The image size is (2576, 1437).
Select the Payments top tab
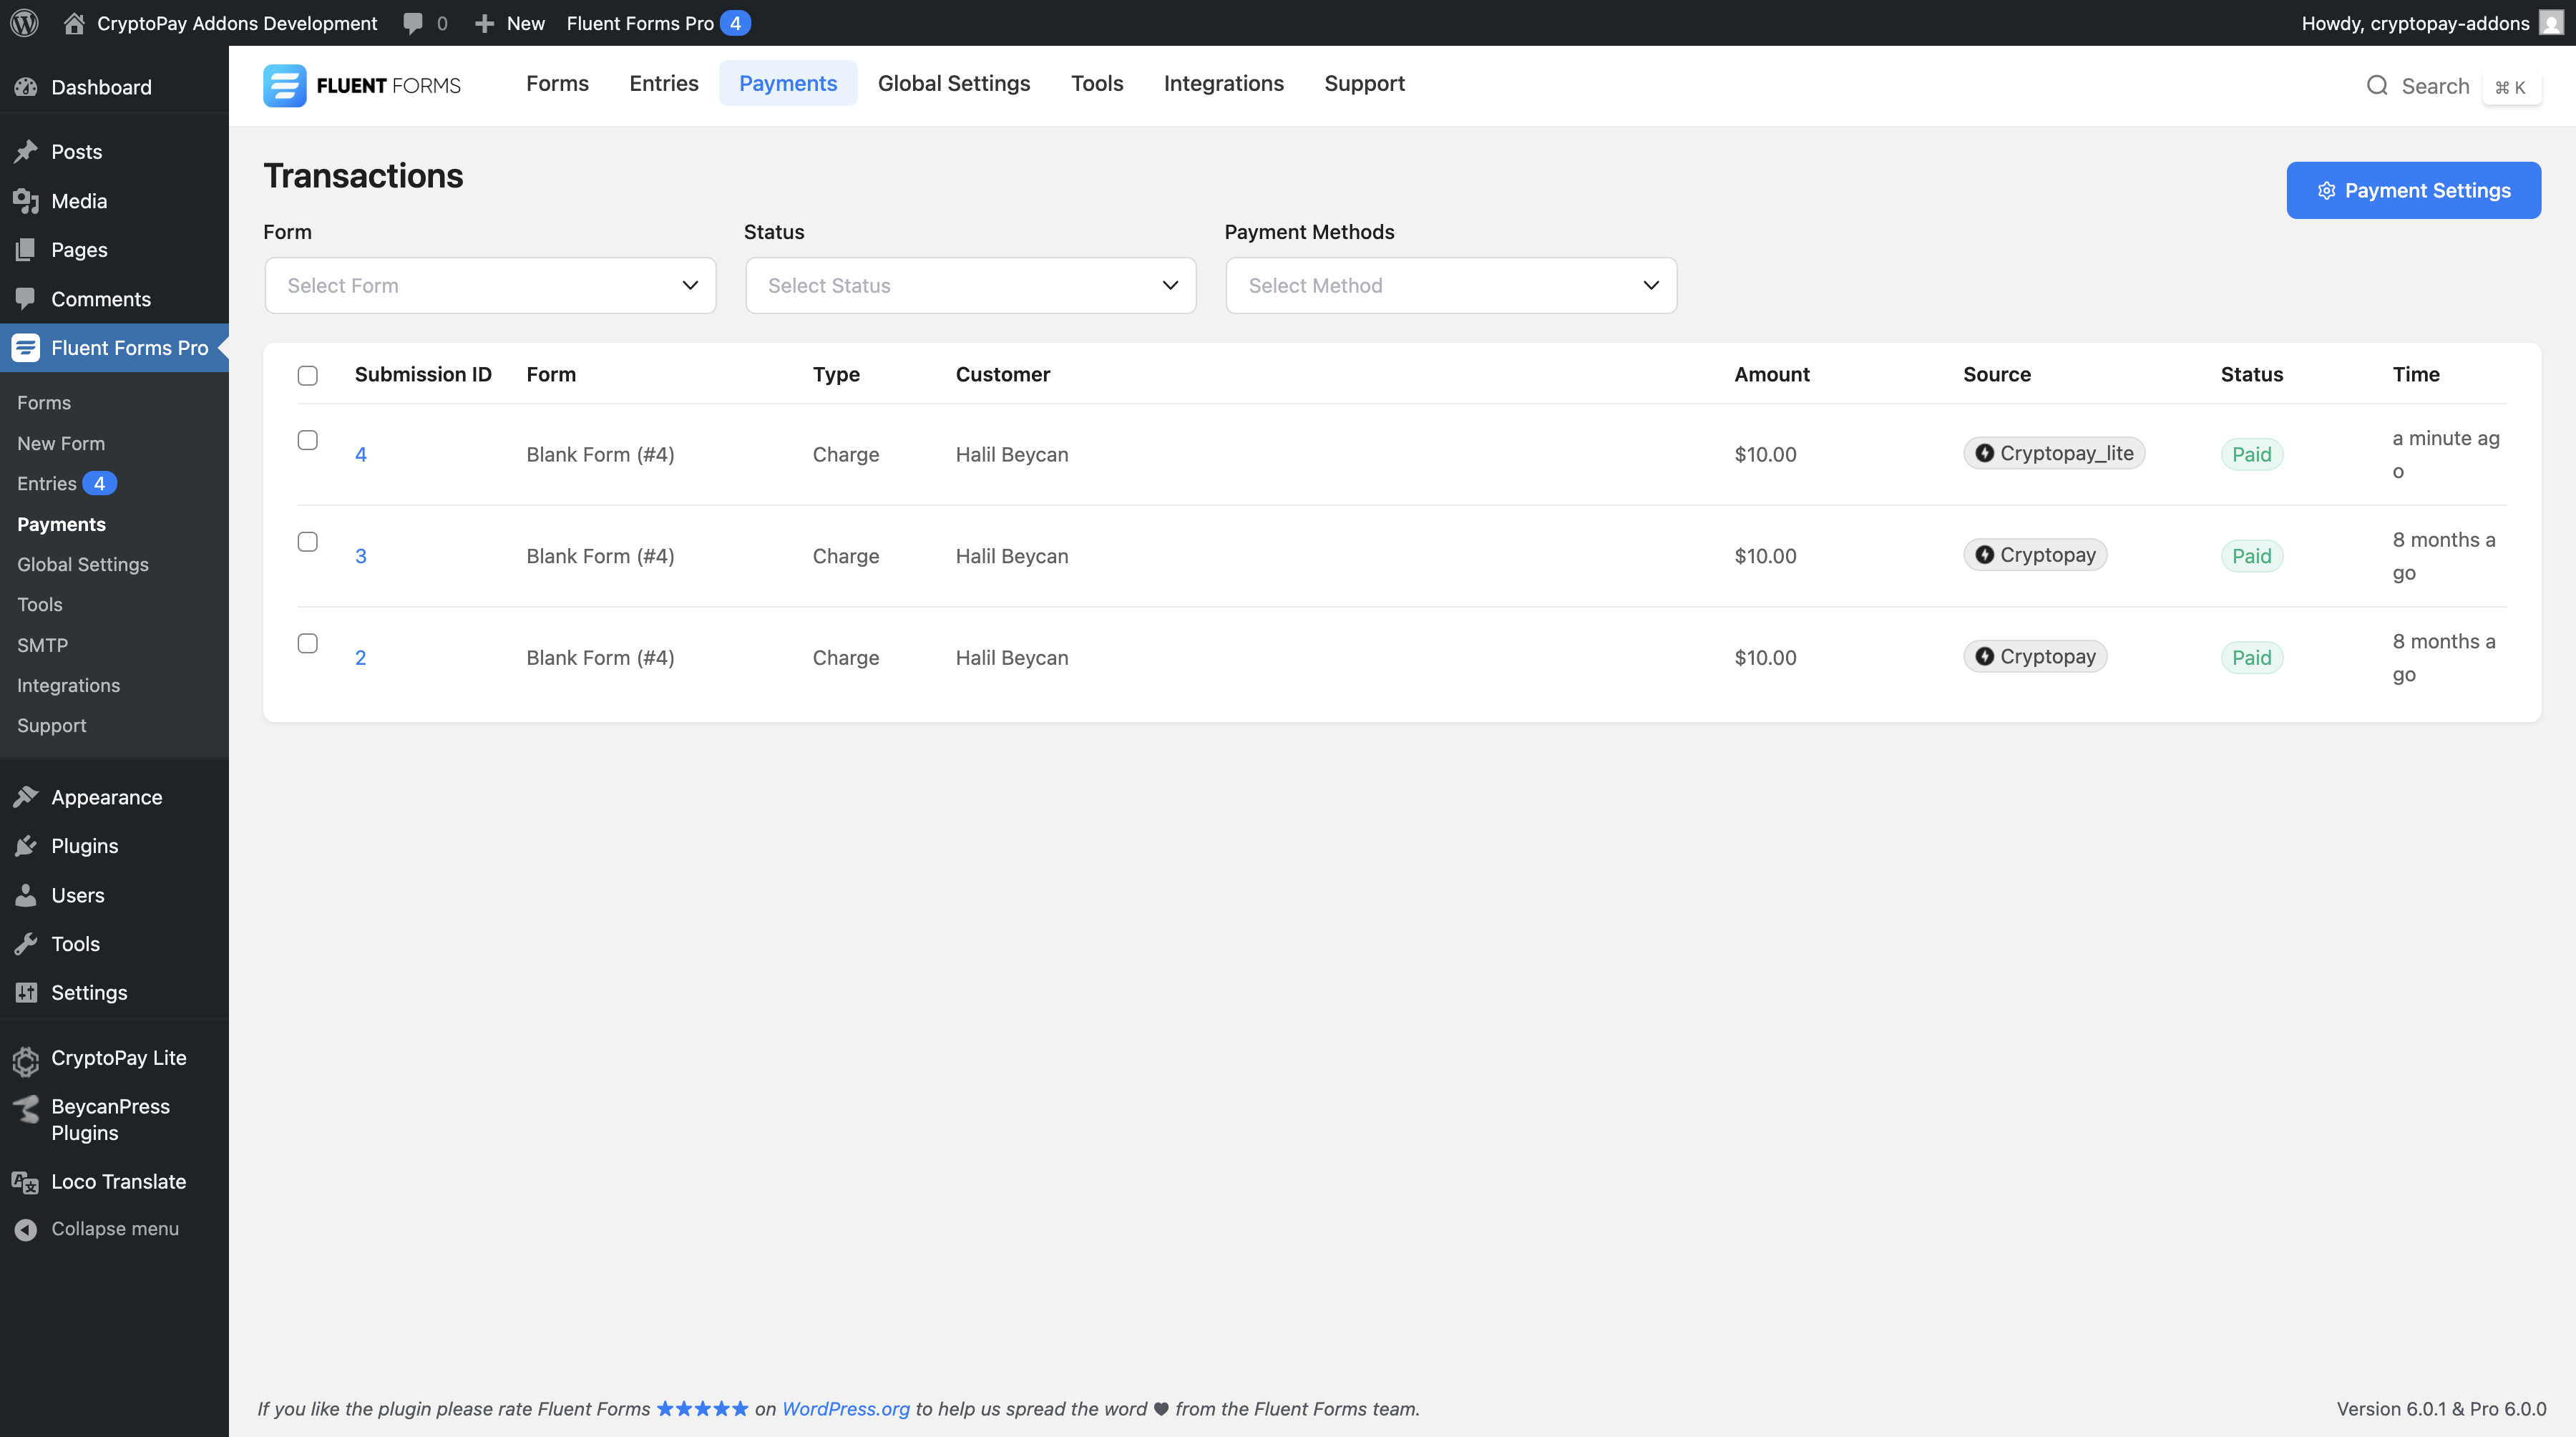click(x=788, y=83)
